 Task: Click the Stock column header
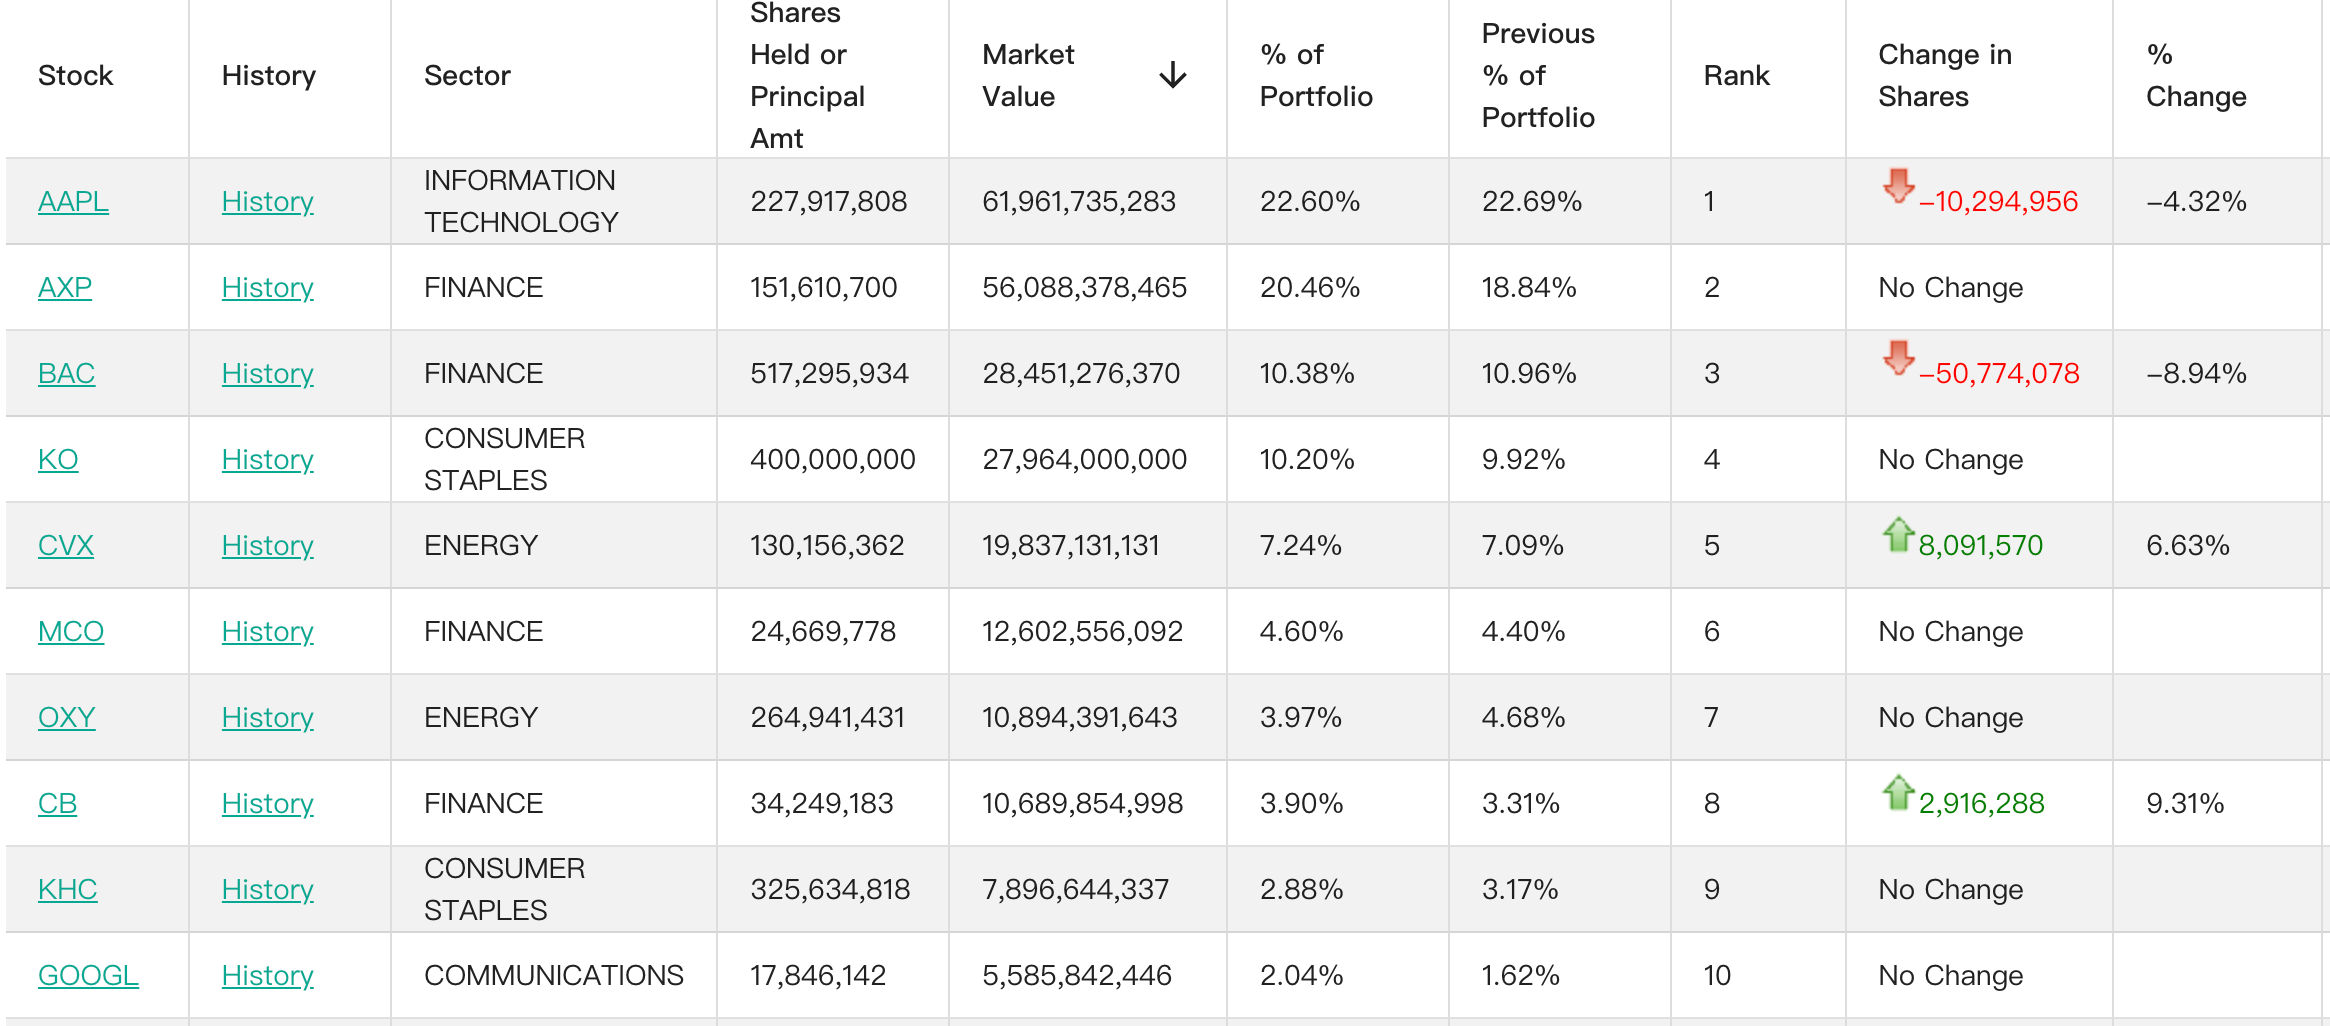(75, 75)
